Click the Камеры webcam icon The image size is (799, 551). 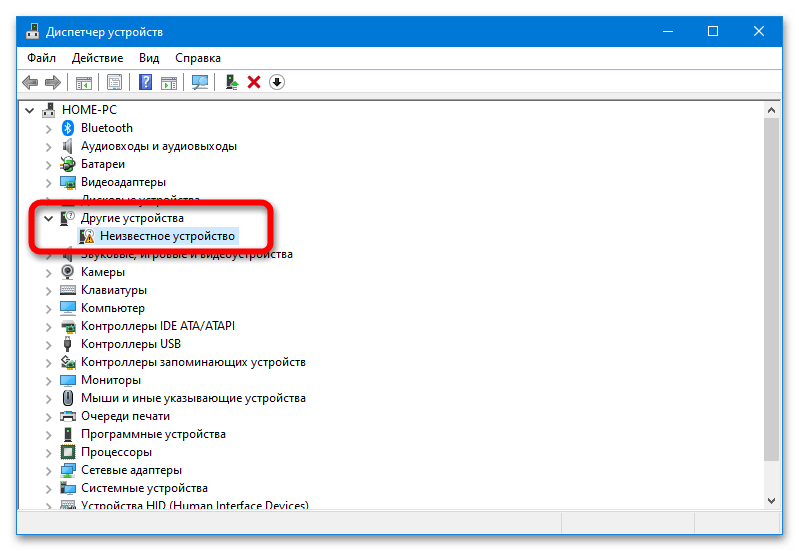coord(67,272)
